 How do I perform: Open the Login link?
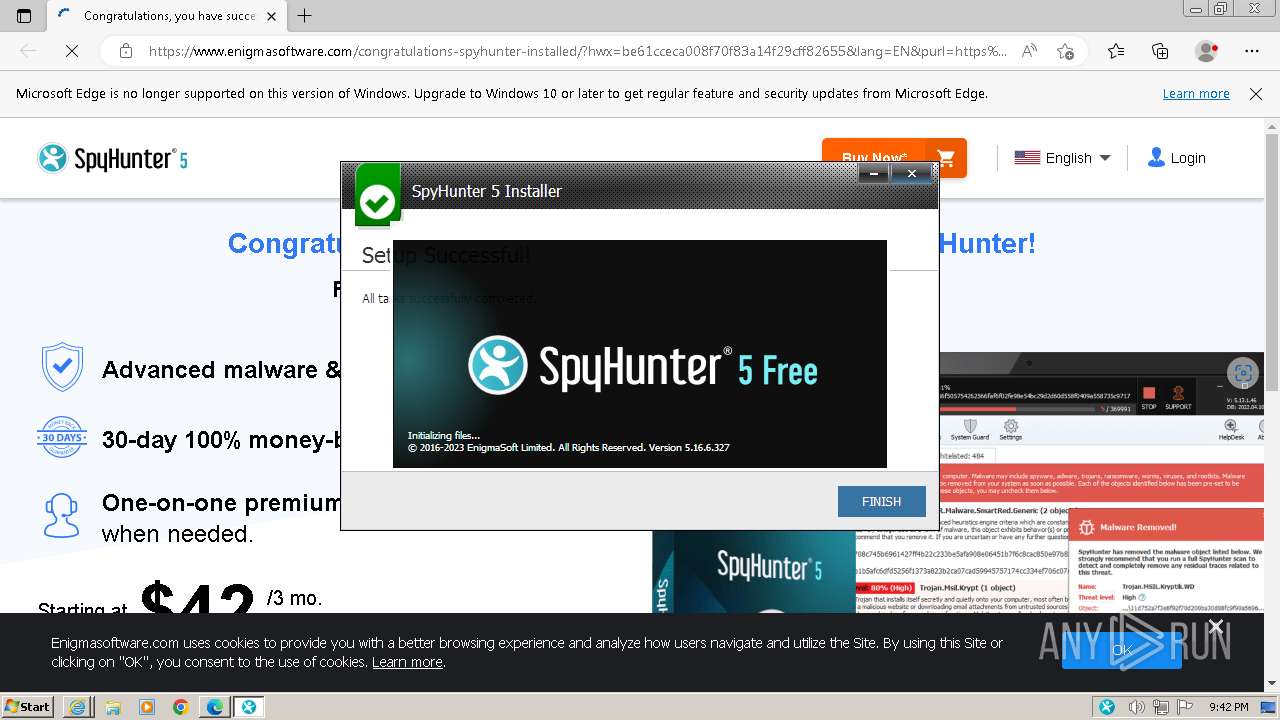click(x=1177, y=158)
